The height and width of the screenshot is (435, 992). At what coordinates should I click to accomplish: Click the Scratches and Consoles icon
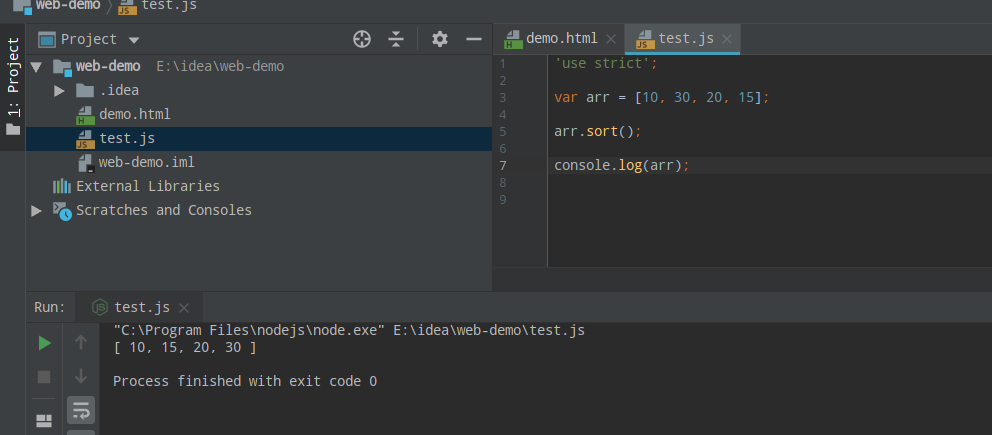[x=62, y=211]
